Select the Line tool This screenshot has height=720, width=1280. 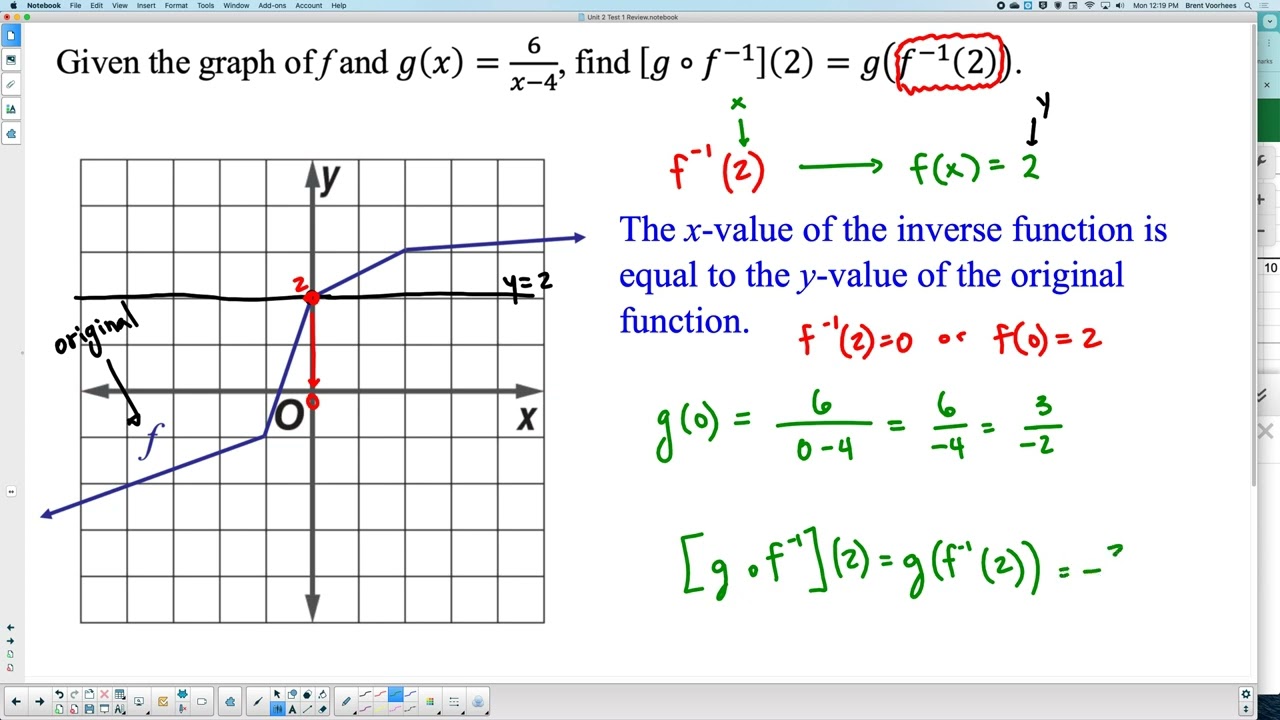coord(307,709)
